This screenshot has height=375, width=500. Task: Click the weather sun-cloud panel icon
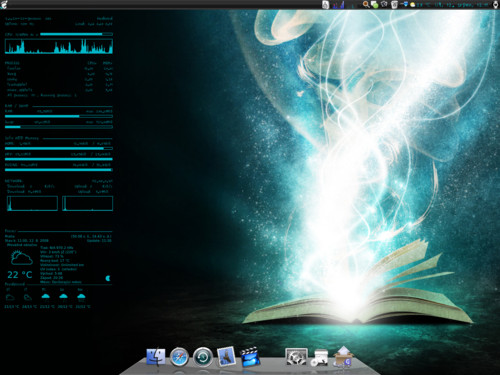pos(413,5)
